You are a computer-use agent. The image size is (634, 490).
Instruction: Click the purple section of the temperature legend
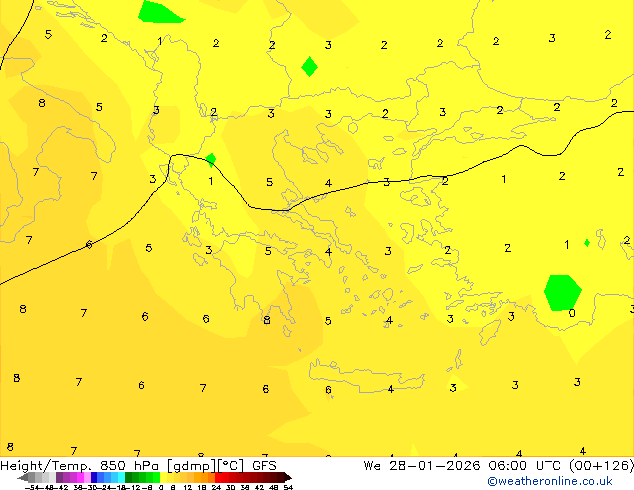pos(68,477)
